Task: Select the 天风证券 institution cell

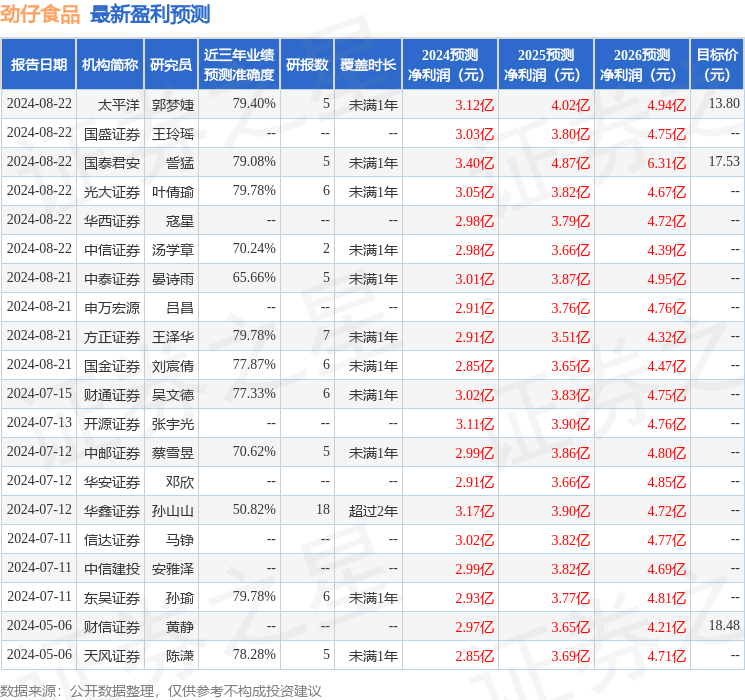Action: 112,655
